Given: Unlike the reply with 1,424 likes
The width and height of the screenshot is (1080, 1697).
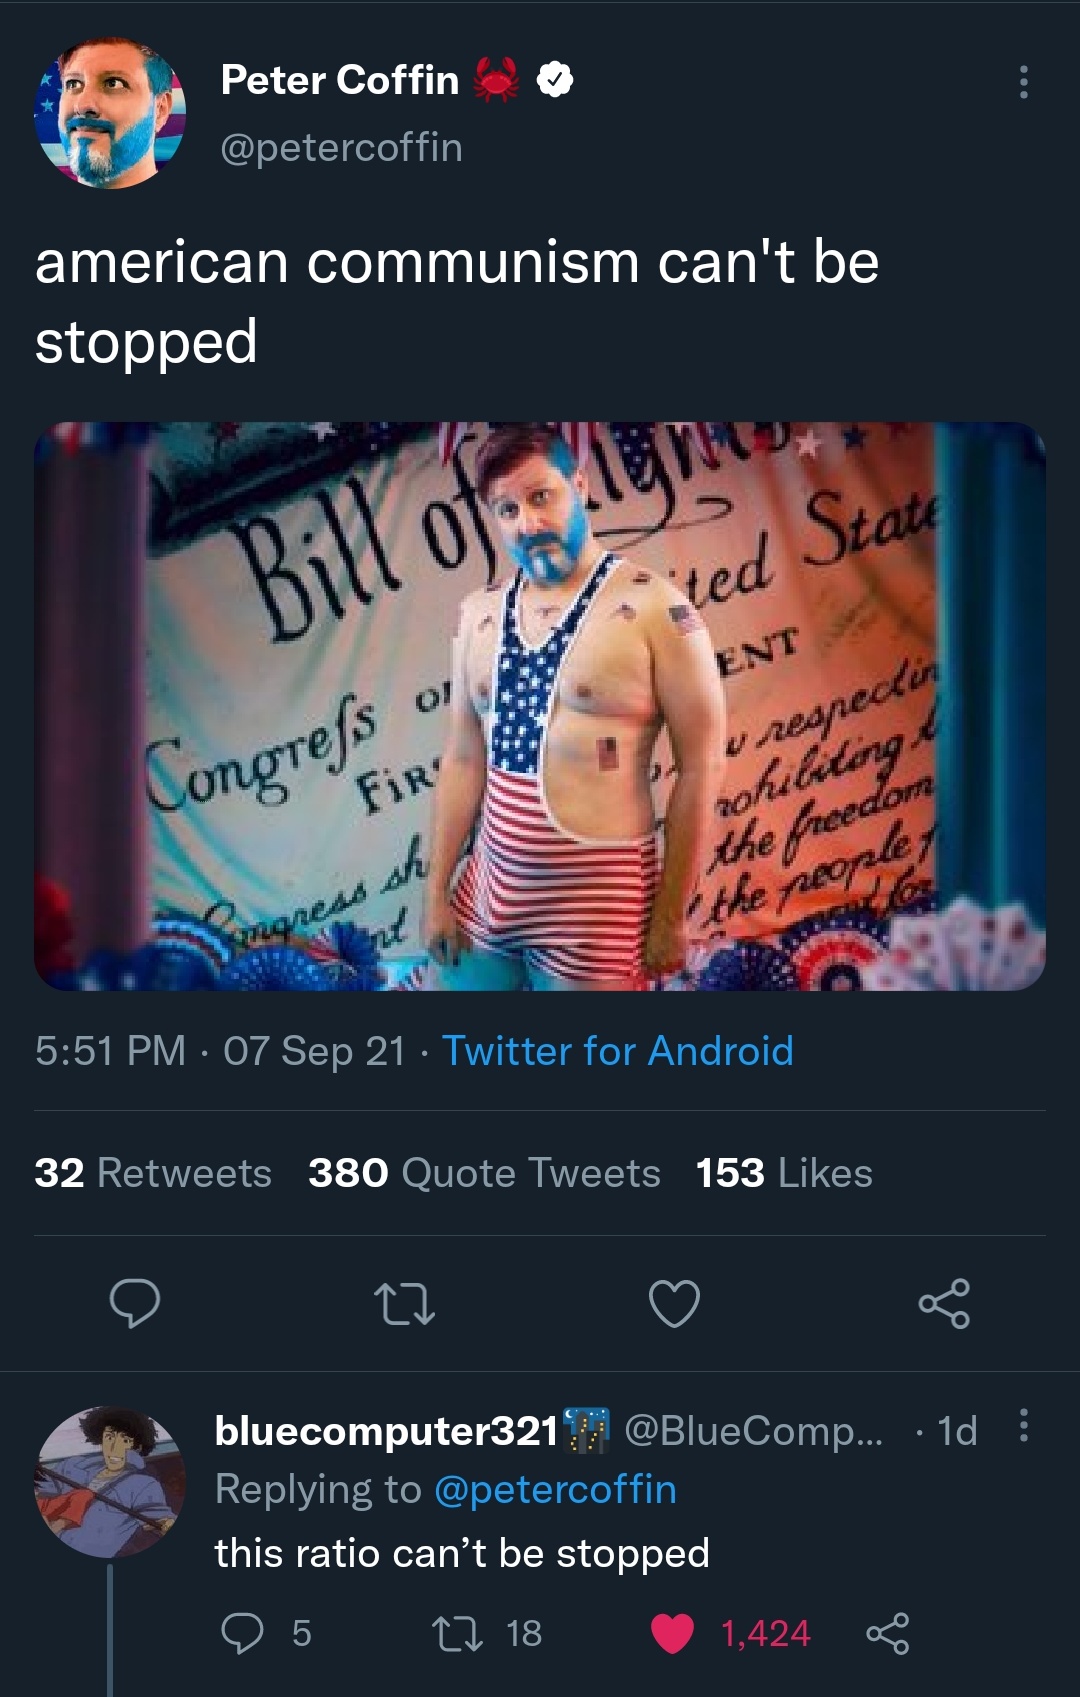Looking at the screenshot, I should 672,1634.
